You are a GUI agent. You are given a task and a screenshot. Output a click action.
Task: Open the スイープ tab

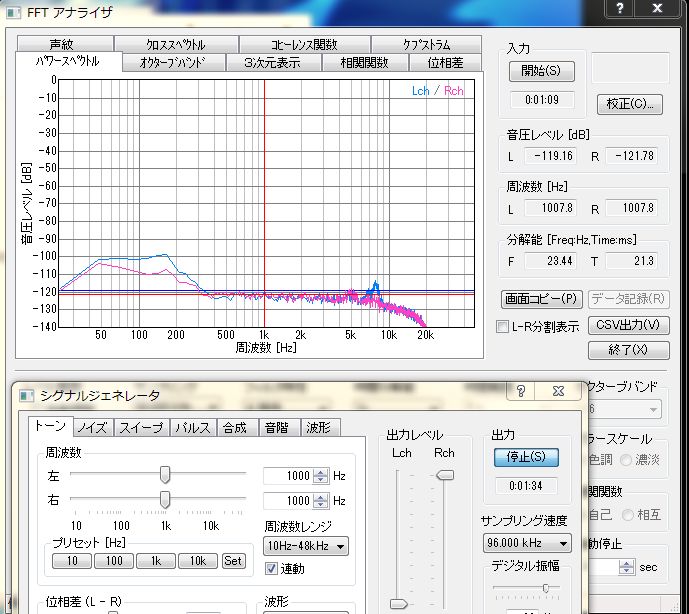tap(141, 428)
